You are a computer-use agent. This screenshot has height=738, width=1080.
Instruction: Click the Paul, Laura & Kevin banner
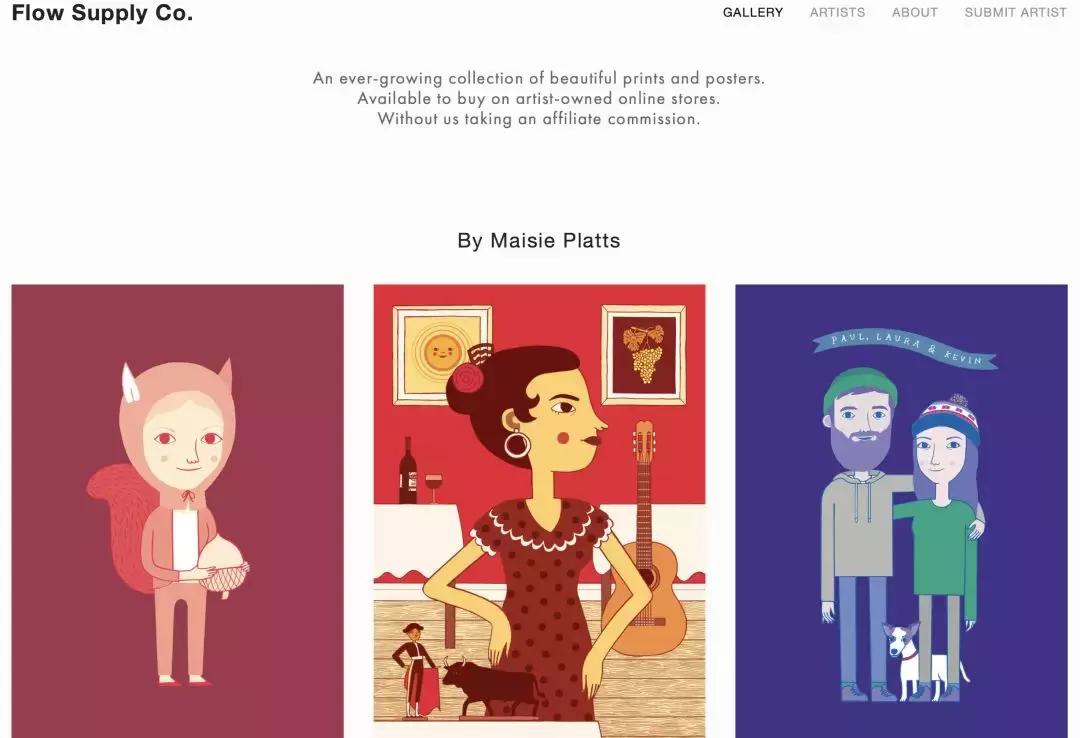point(904,349)
